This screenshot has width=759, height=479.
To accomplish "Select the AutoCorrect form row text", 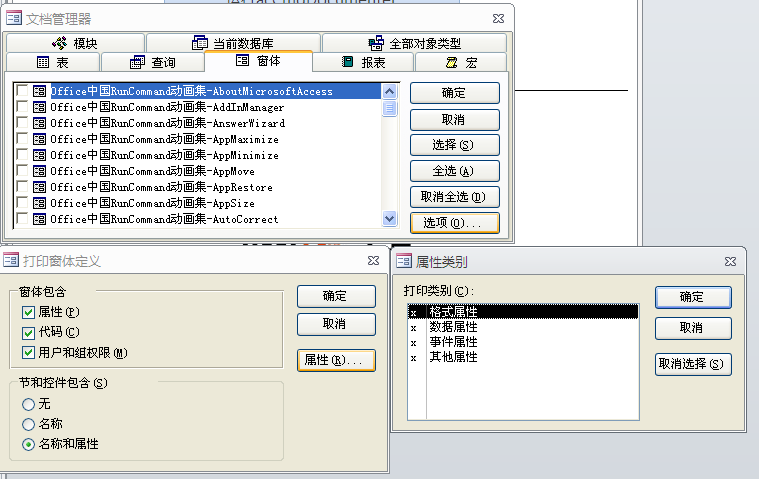I will click(x=165, y=219).
